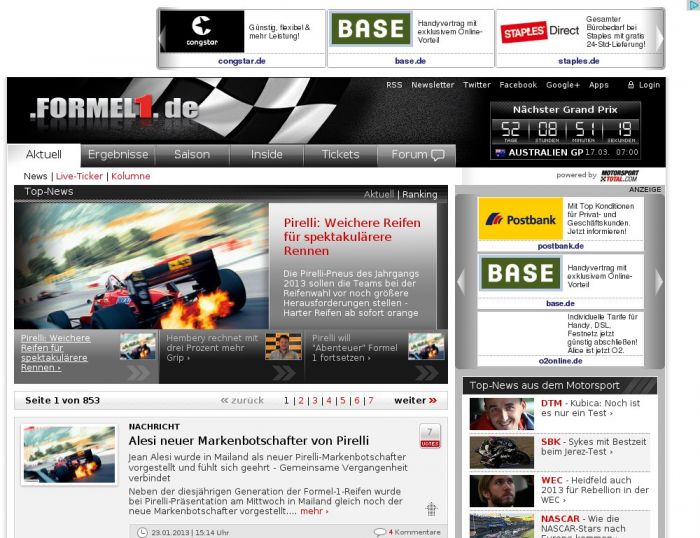Select the Live-Ticker submenu item
The image size is (700, 538).
pyautogui.click(x=79, y=176)
